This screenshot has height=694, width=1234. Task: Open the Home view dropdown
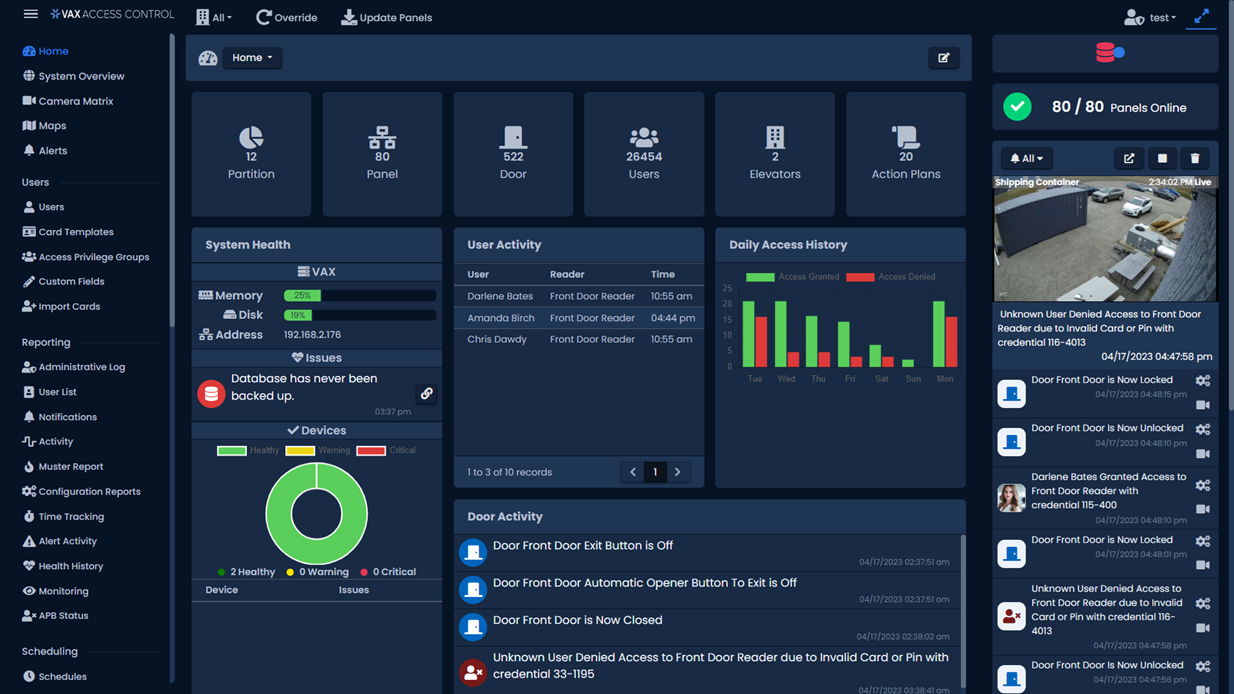click(252, 57)
